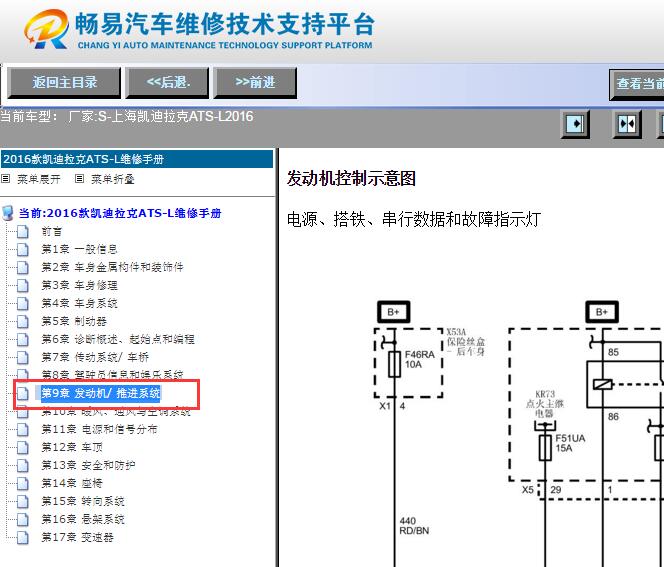The width and height of the screenshot is (664, 567).
Task: Click the page icon beside 第16章
Action: [23, 519]
